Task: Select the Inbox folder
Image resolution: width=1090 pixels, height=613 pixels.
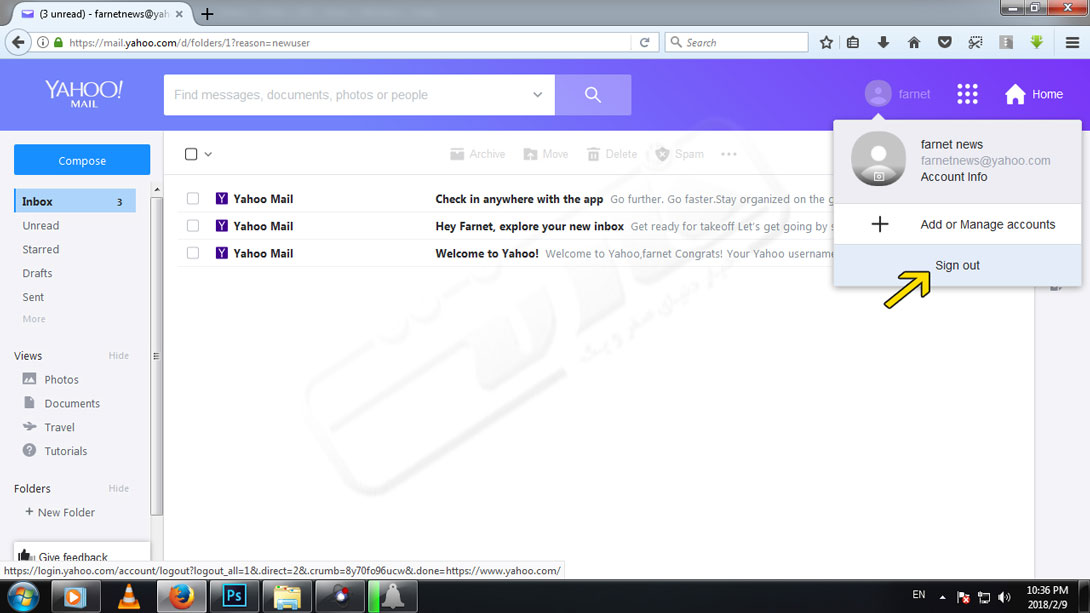Action: (75, 201)
